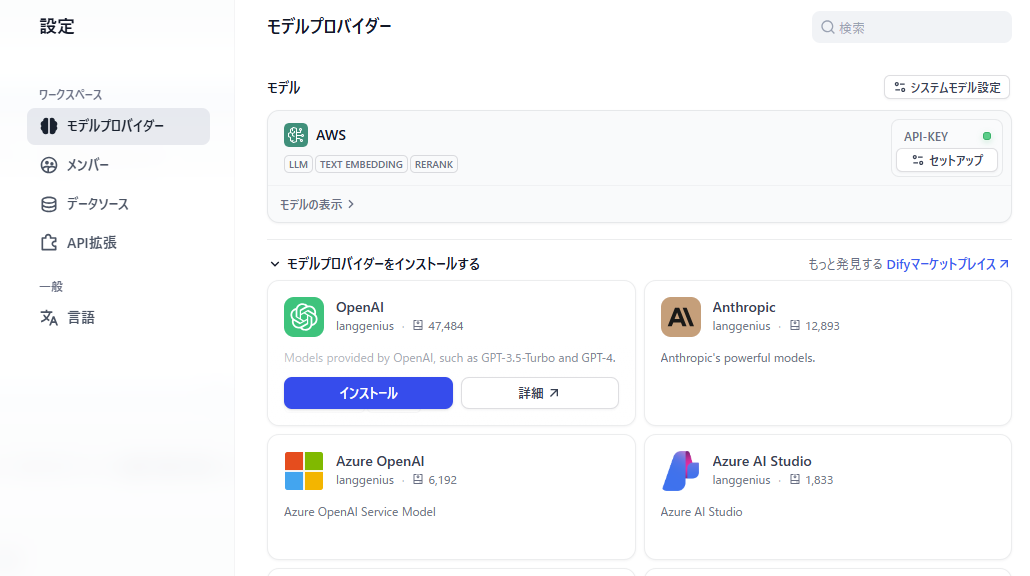Click the Azure AI Studio logo icon
Image resolution: width=1030 pixels, height=576 pixels.
[x=681, y=471]
